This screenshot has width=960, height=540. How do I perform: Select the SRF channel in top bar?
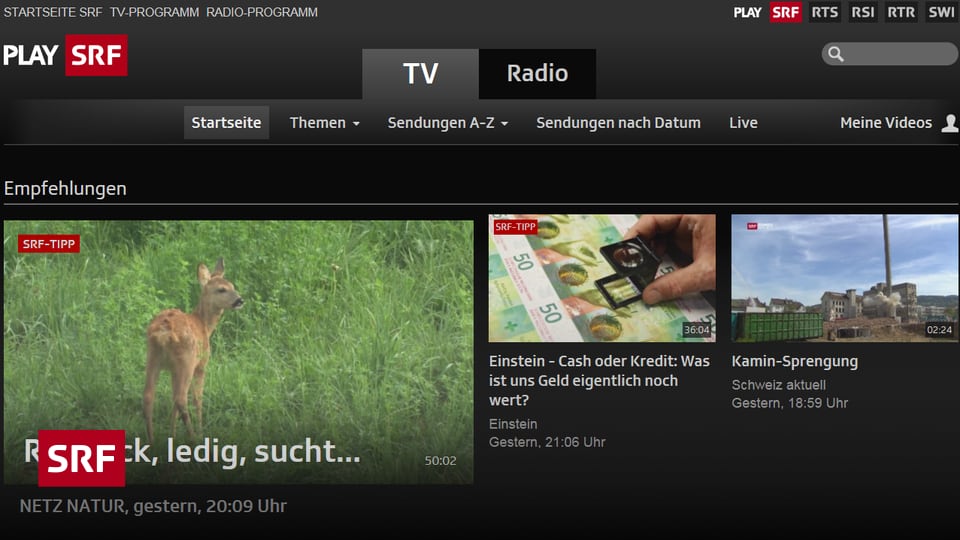pyautogui.click(x=786, y=12)
